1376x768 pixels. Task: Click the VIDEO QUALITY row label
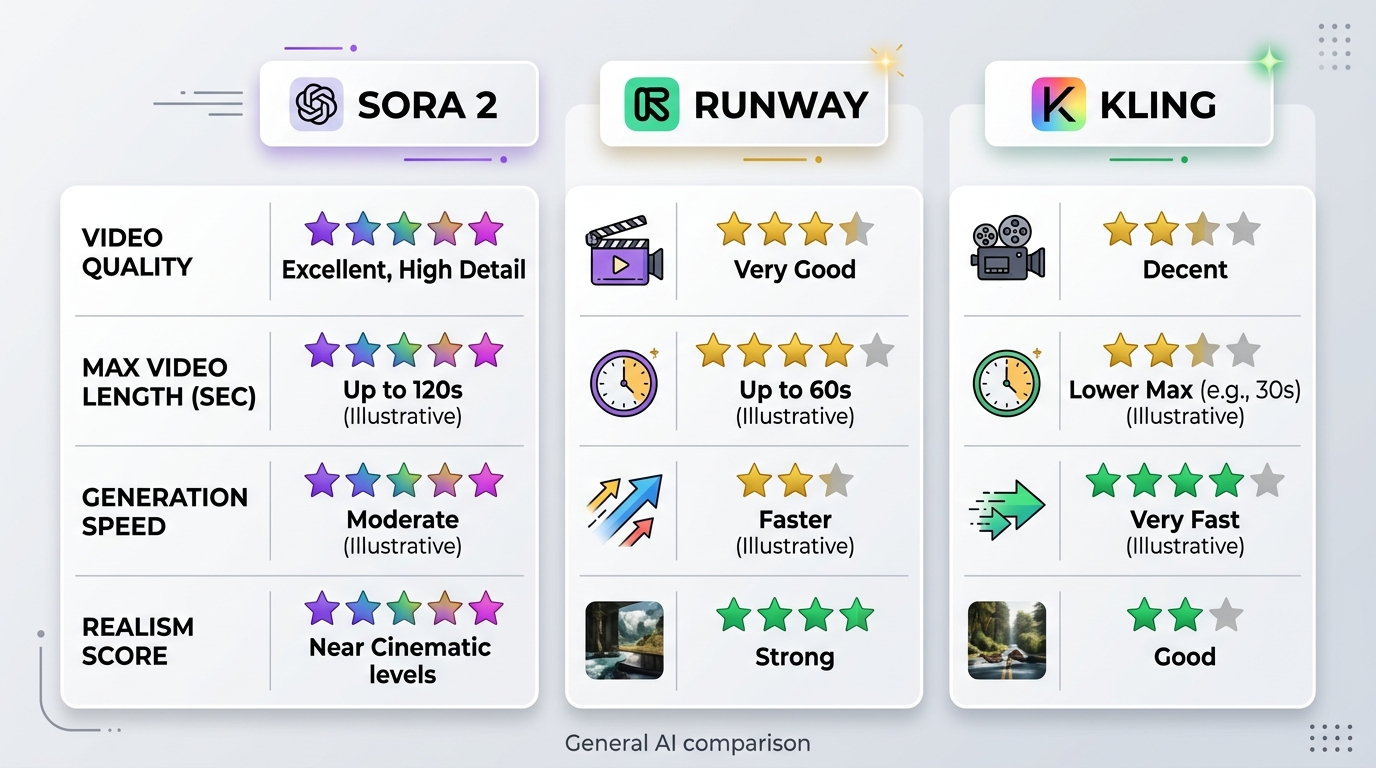136,252
